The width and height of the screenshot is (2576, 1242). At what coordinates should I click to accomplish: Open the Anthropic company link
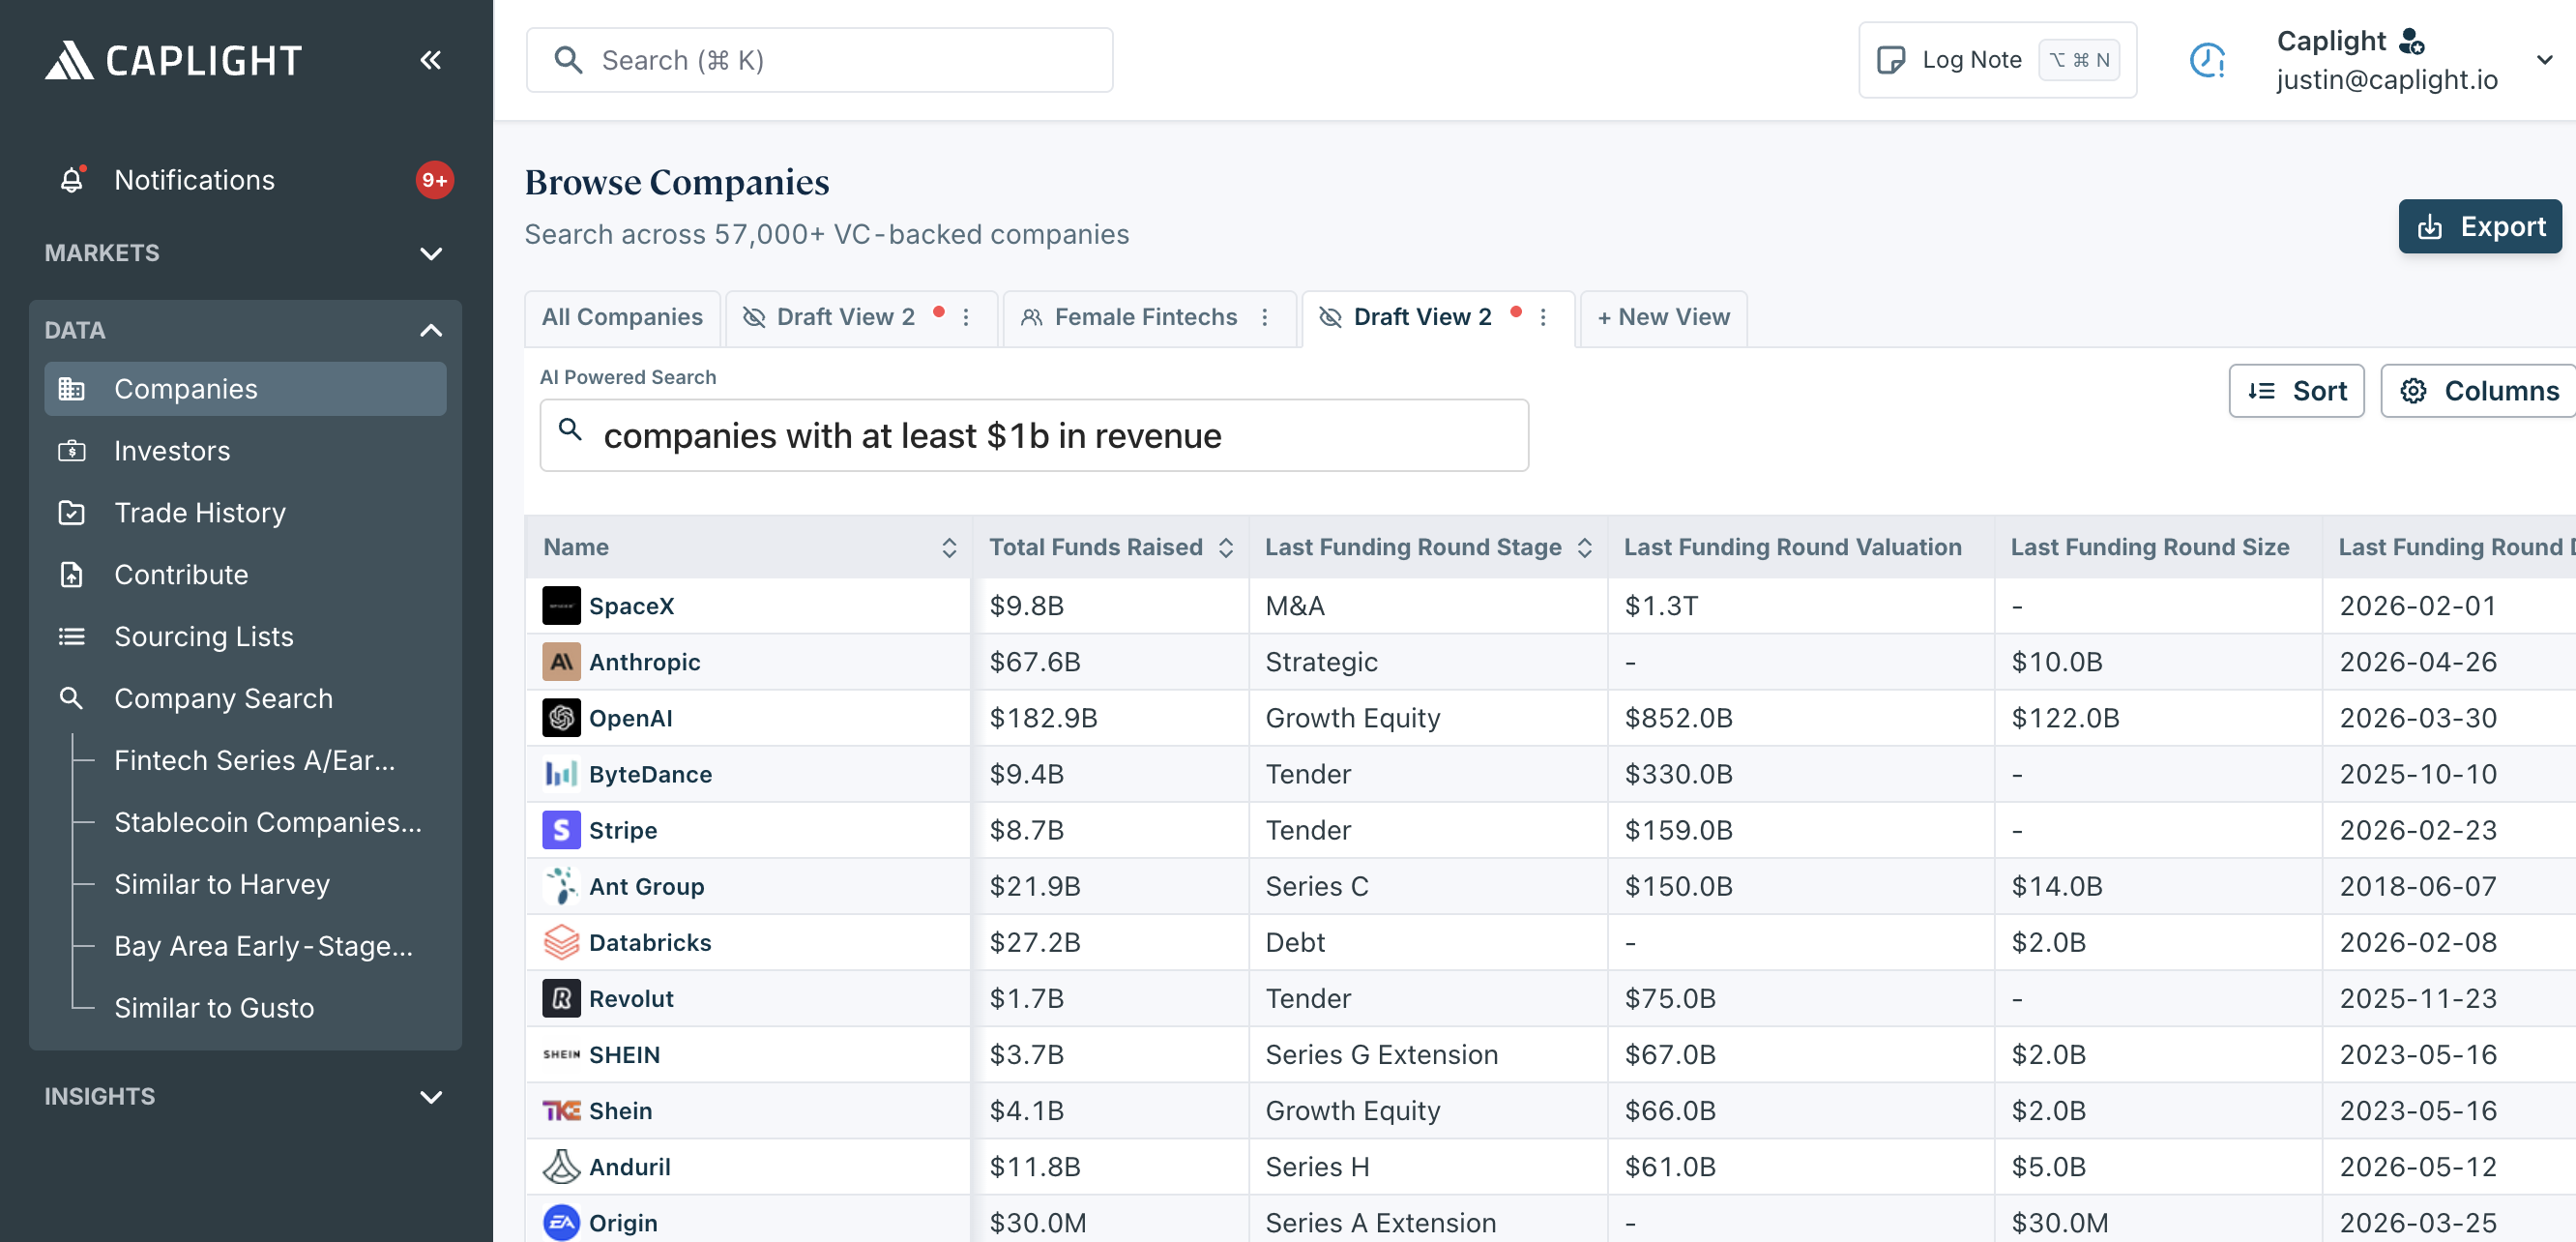[644, 662]
